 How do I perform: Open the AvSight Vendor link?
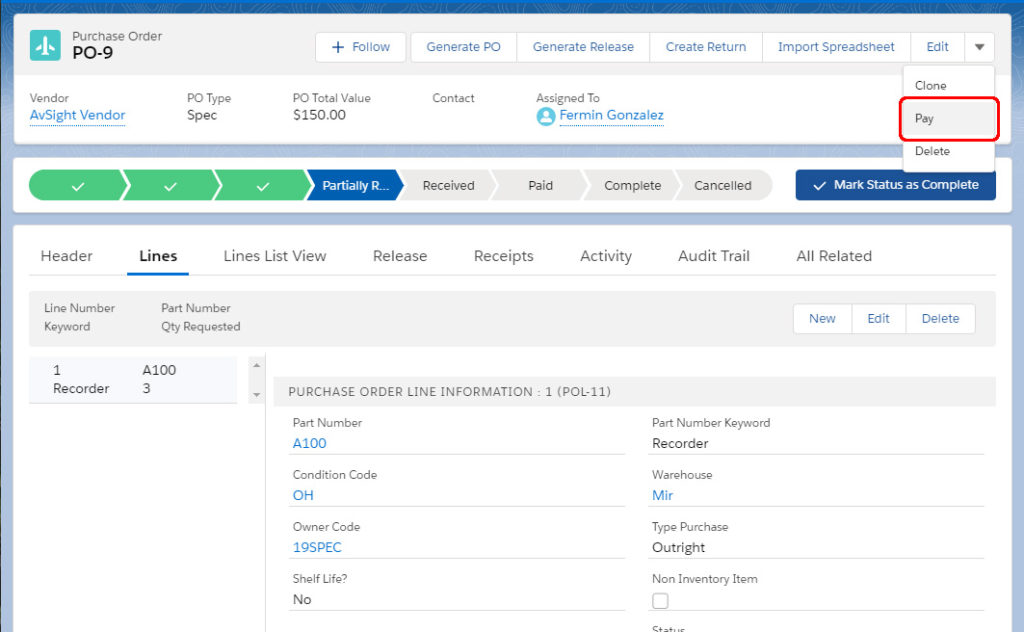77,115
